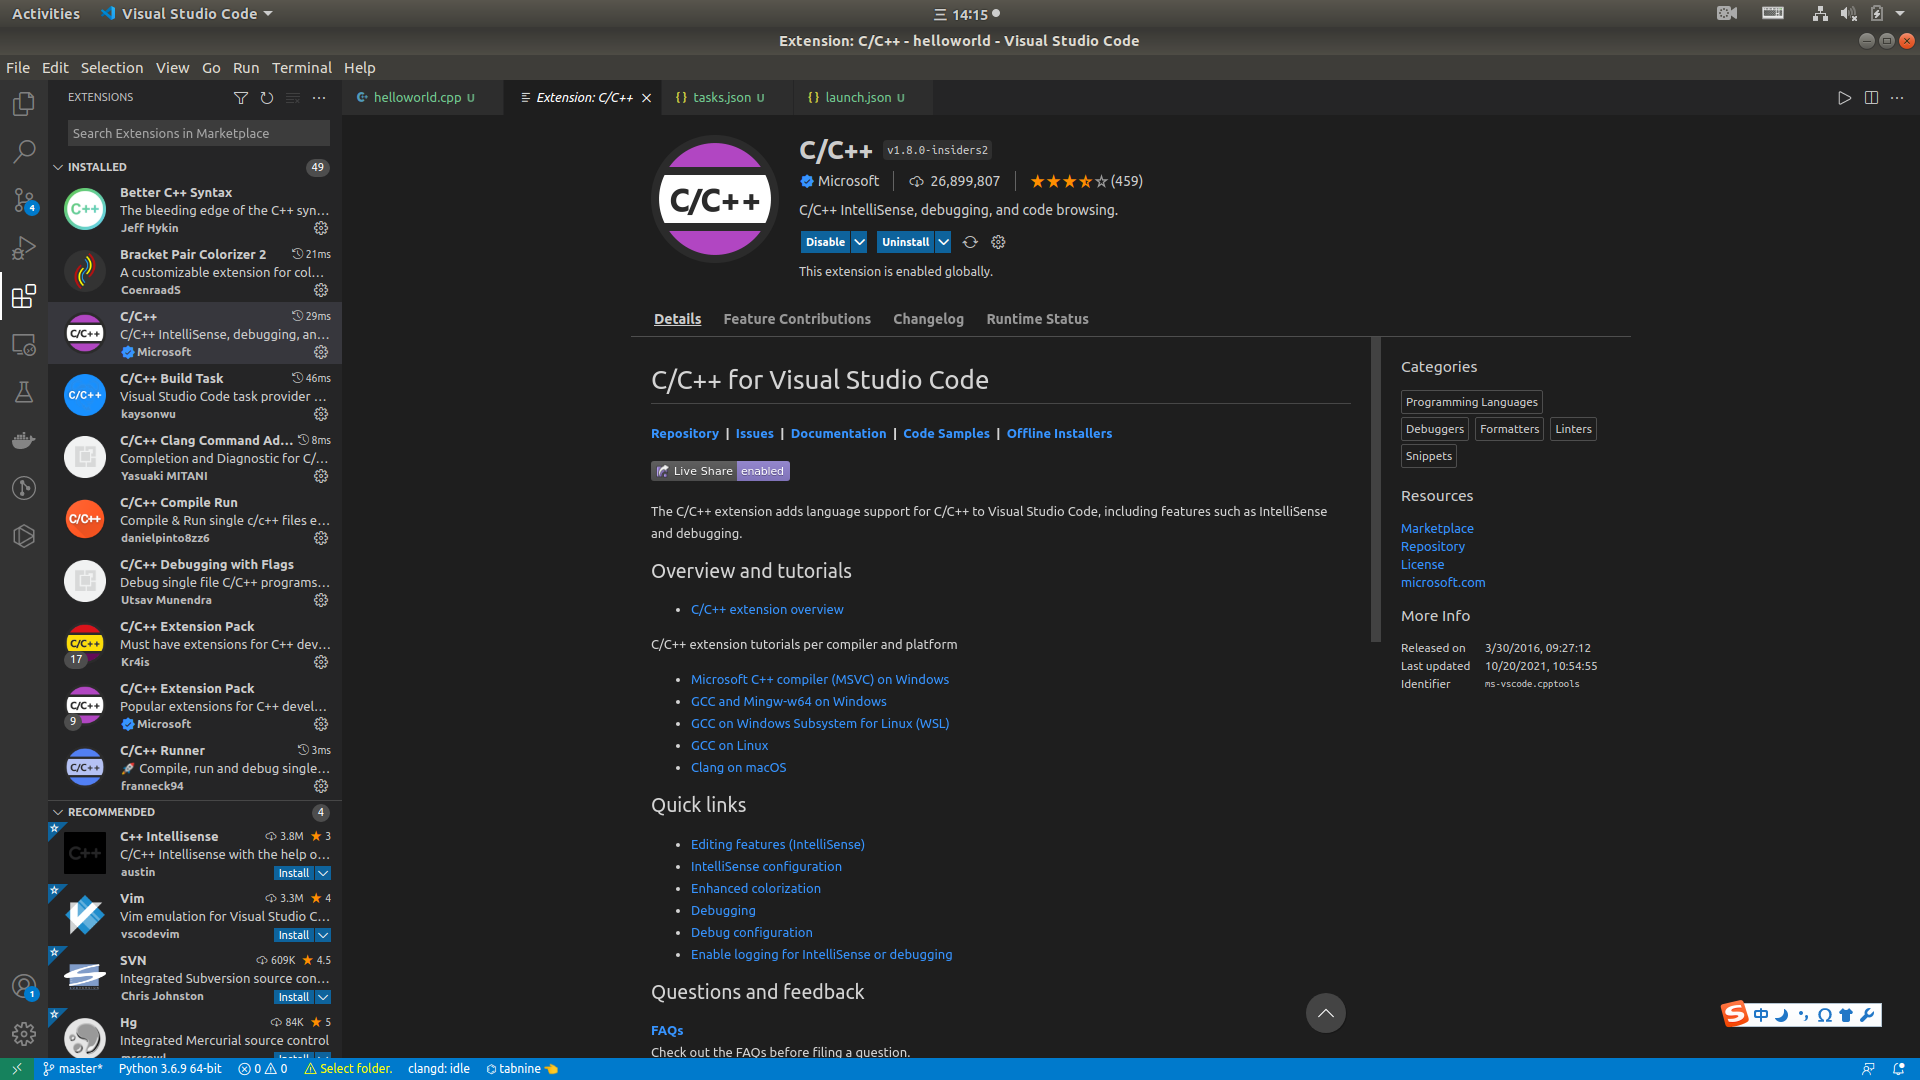1920x1080 pixels.
Task: Open the Search view in activity bar
Action: pos(24,152)
